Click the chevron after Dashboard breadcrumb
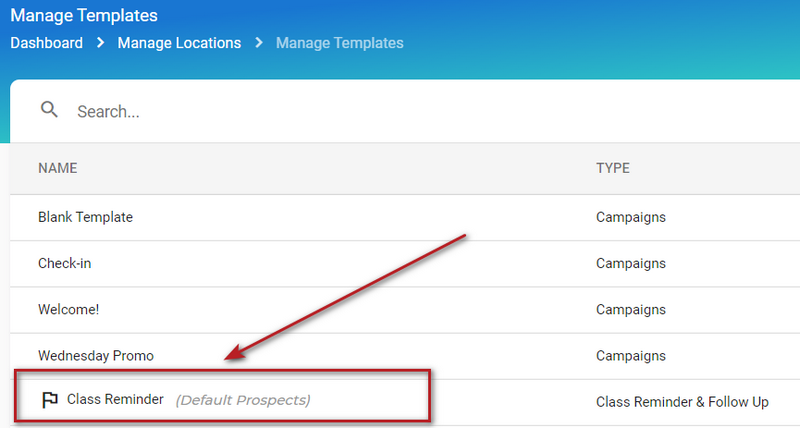This screenshot has width=800, height=428. pyautogui.click(x=101, y=43)
